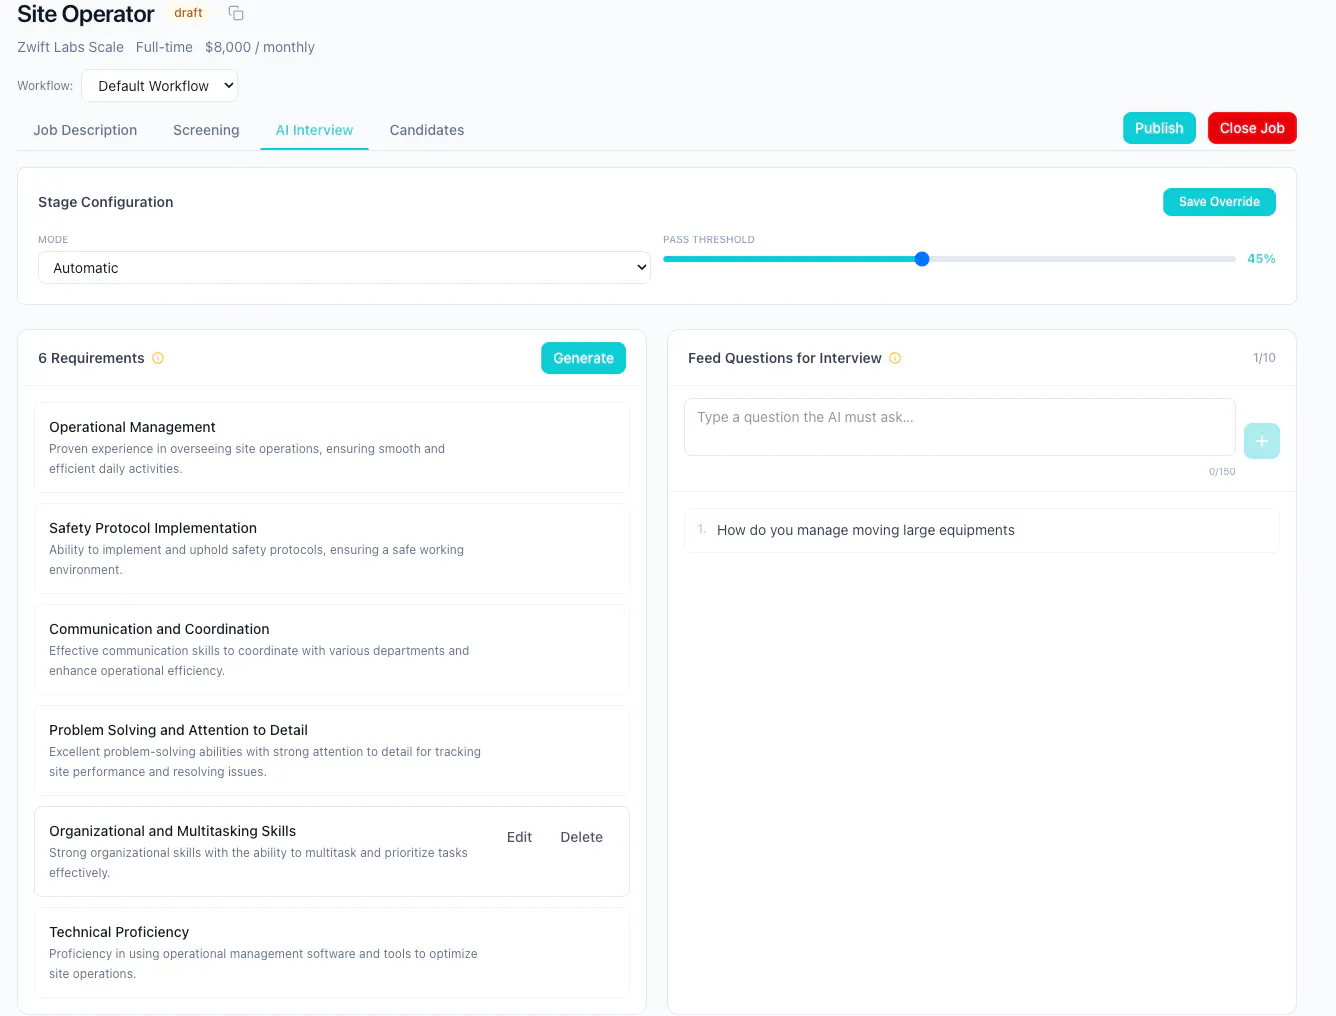Click info icon next to 6 Requirements

[x=158, y=358]
